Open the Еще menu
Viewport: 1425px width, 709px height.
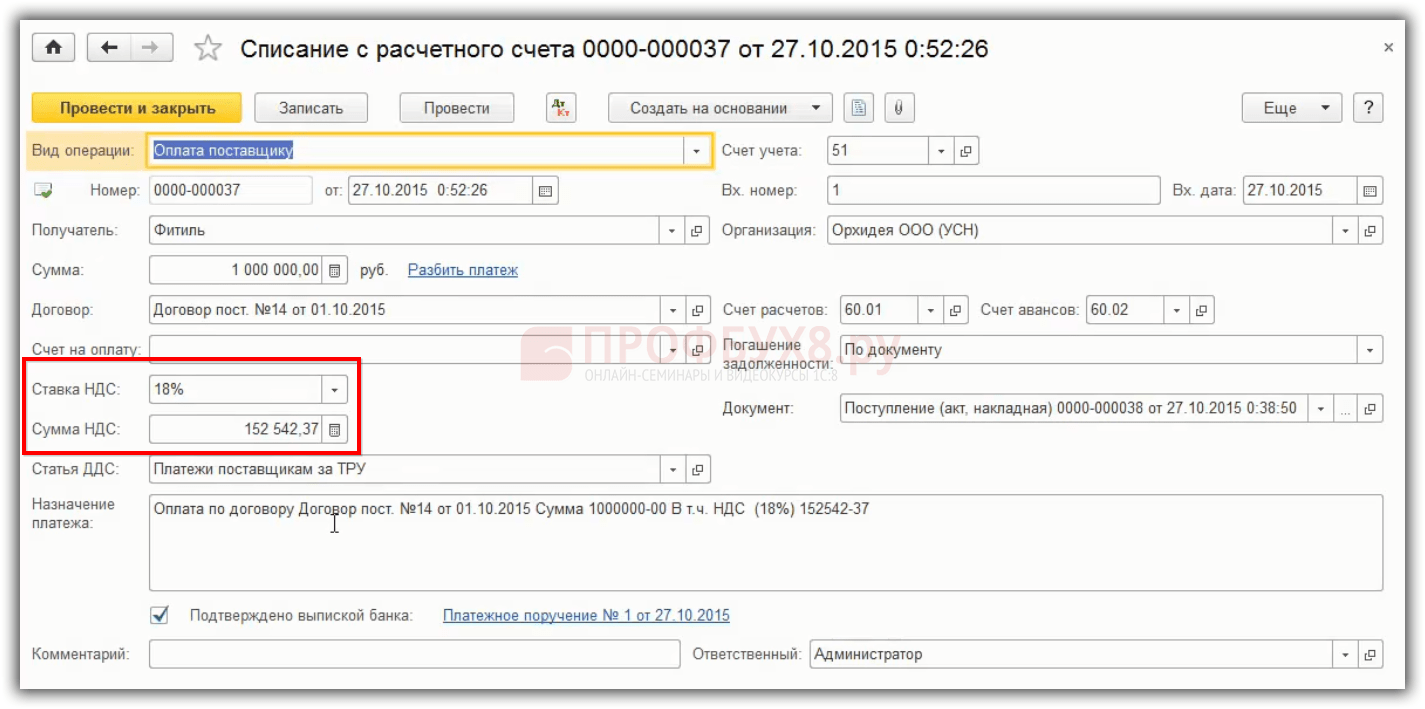click(x=1291, y=108)
